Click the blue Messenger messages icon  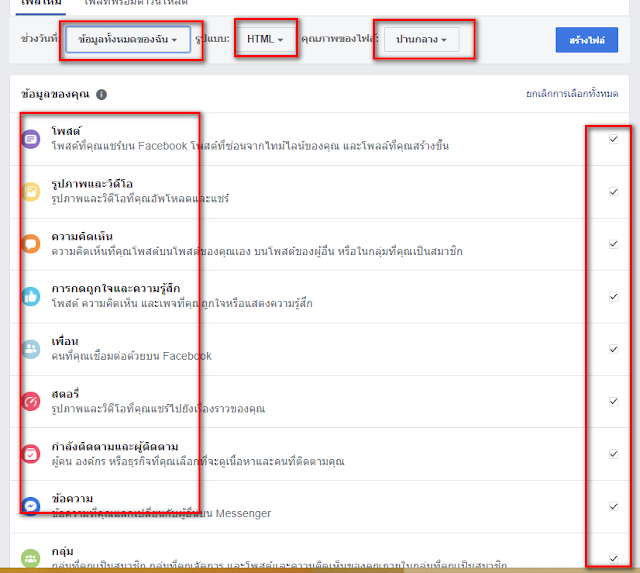31,506
